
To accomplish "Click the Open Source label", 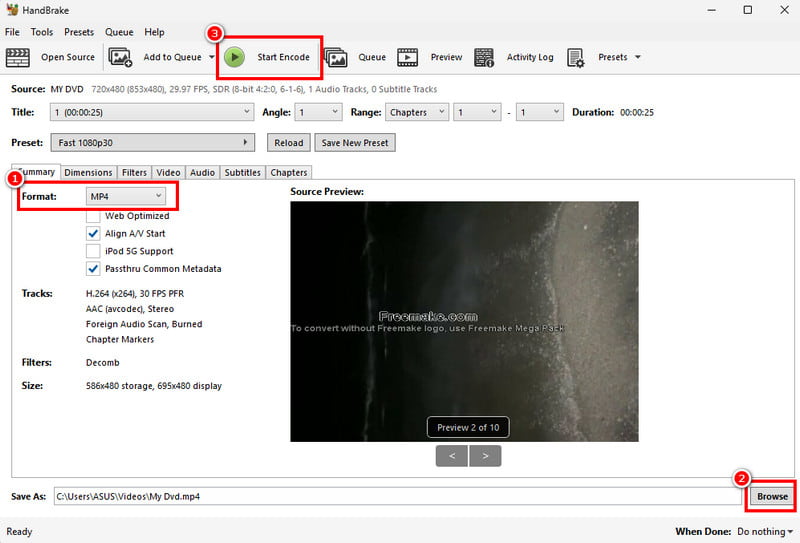I will coord(68,57).
